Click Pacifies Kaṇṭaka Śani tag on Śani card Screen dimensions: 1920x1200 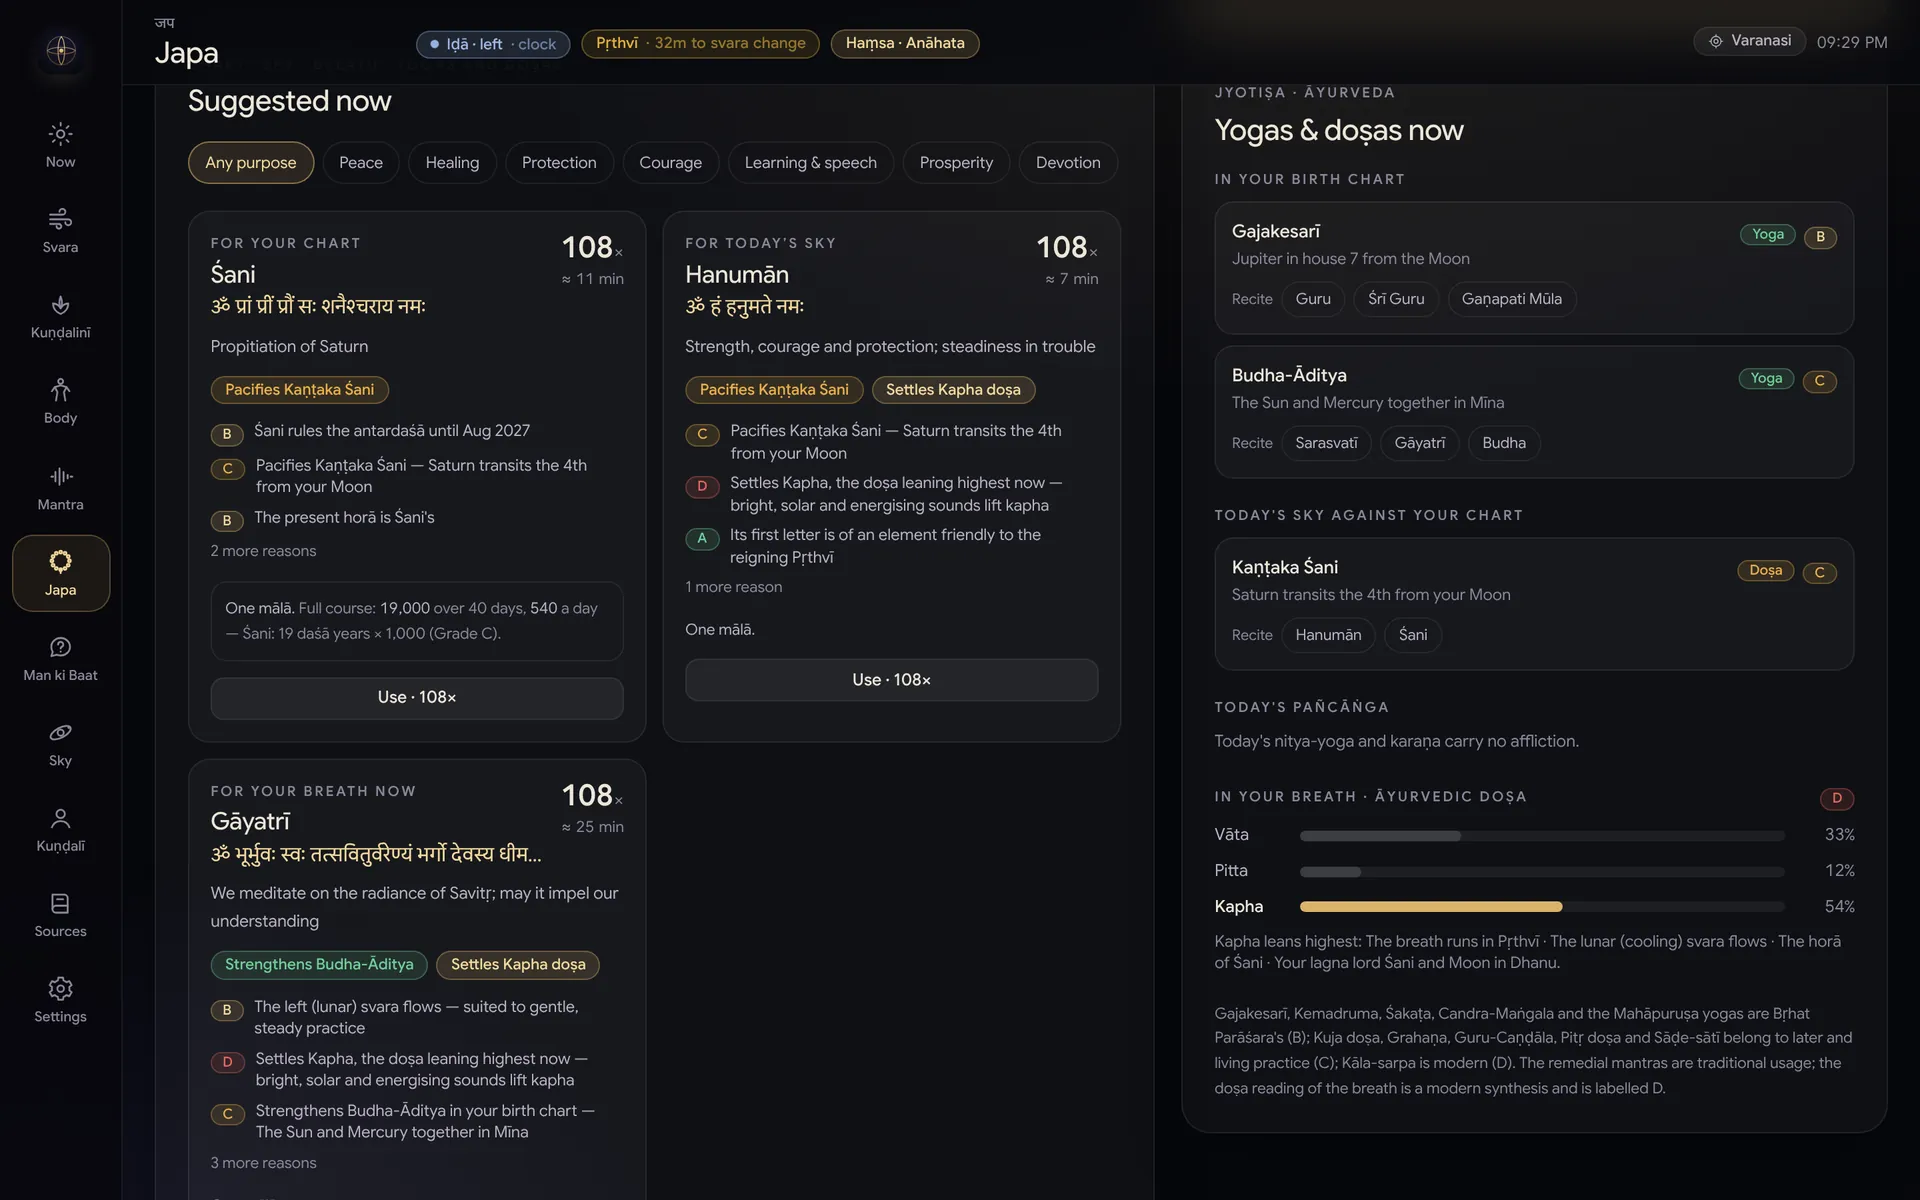coord(300,390)
